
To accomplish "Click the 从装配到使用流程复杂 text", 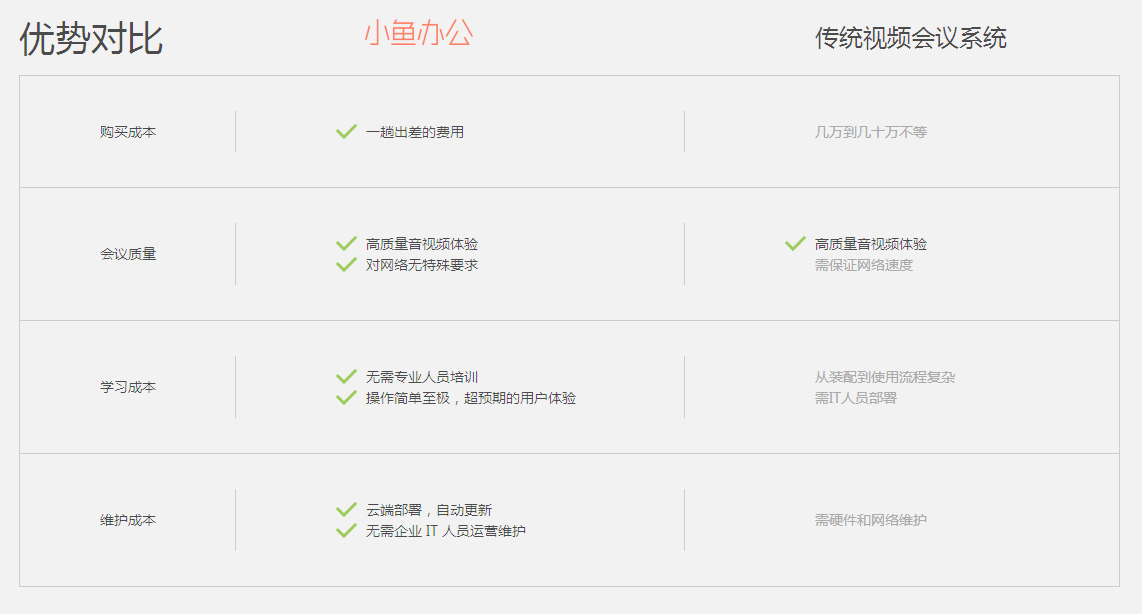I will tap(884, 377).
